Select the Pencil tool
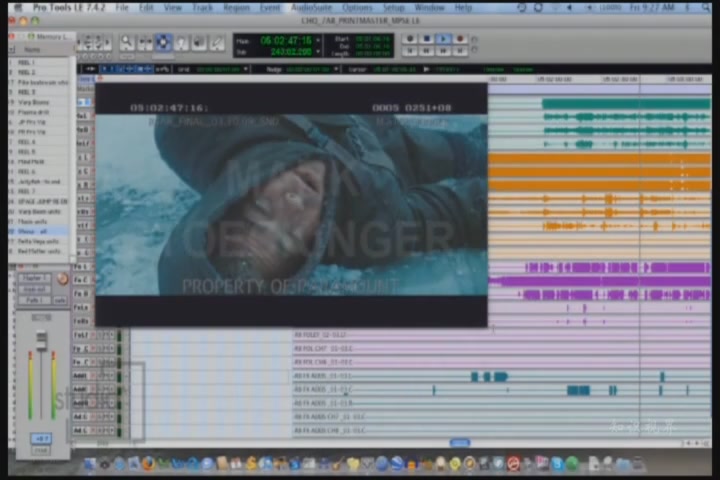The image size is (720, 480). [x=217, y=43]
